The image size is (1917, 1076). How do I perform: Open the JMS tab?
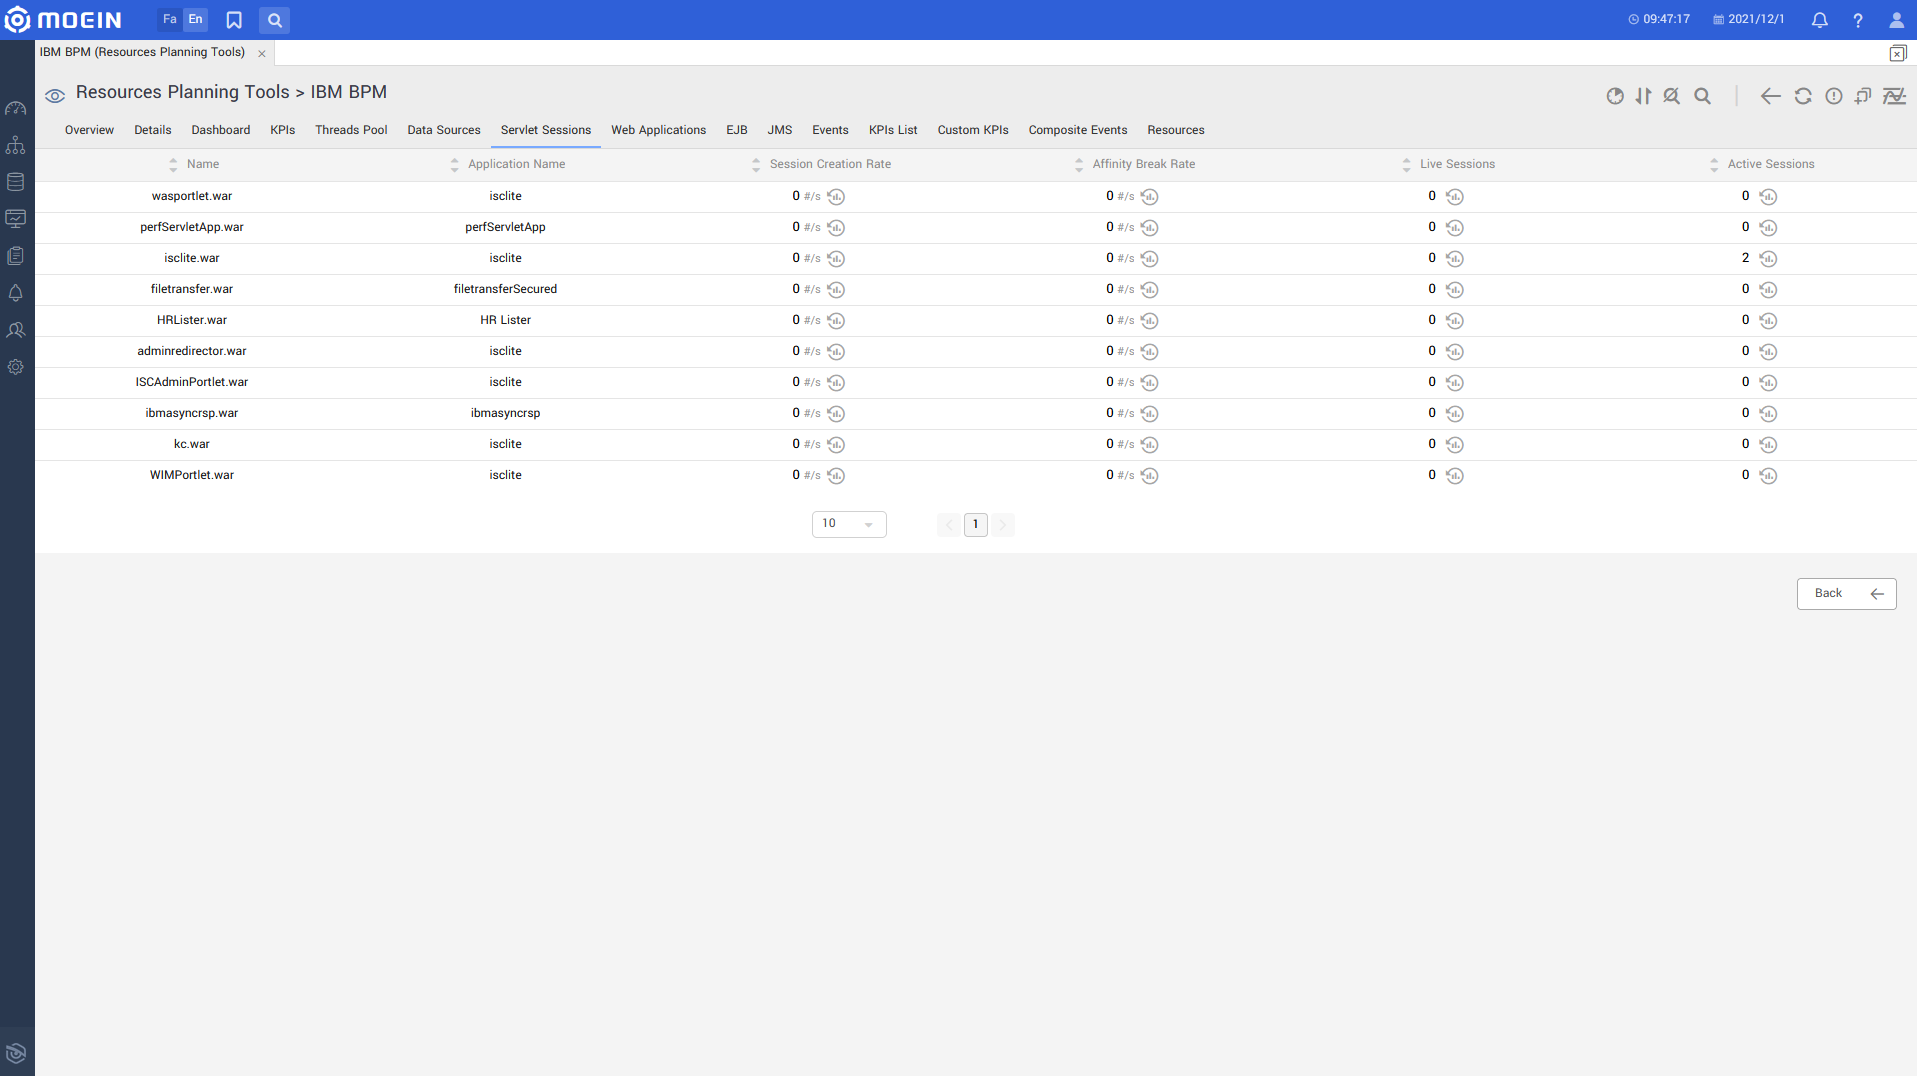780,130
